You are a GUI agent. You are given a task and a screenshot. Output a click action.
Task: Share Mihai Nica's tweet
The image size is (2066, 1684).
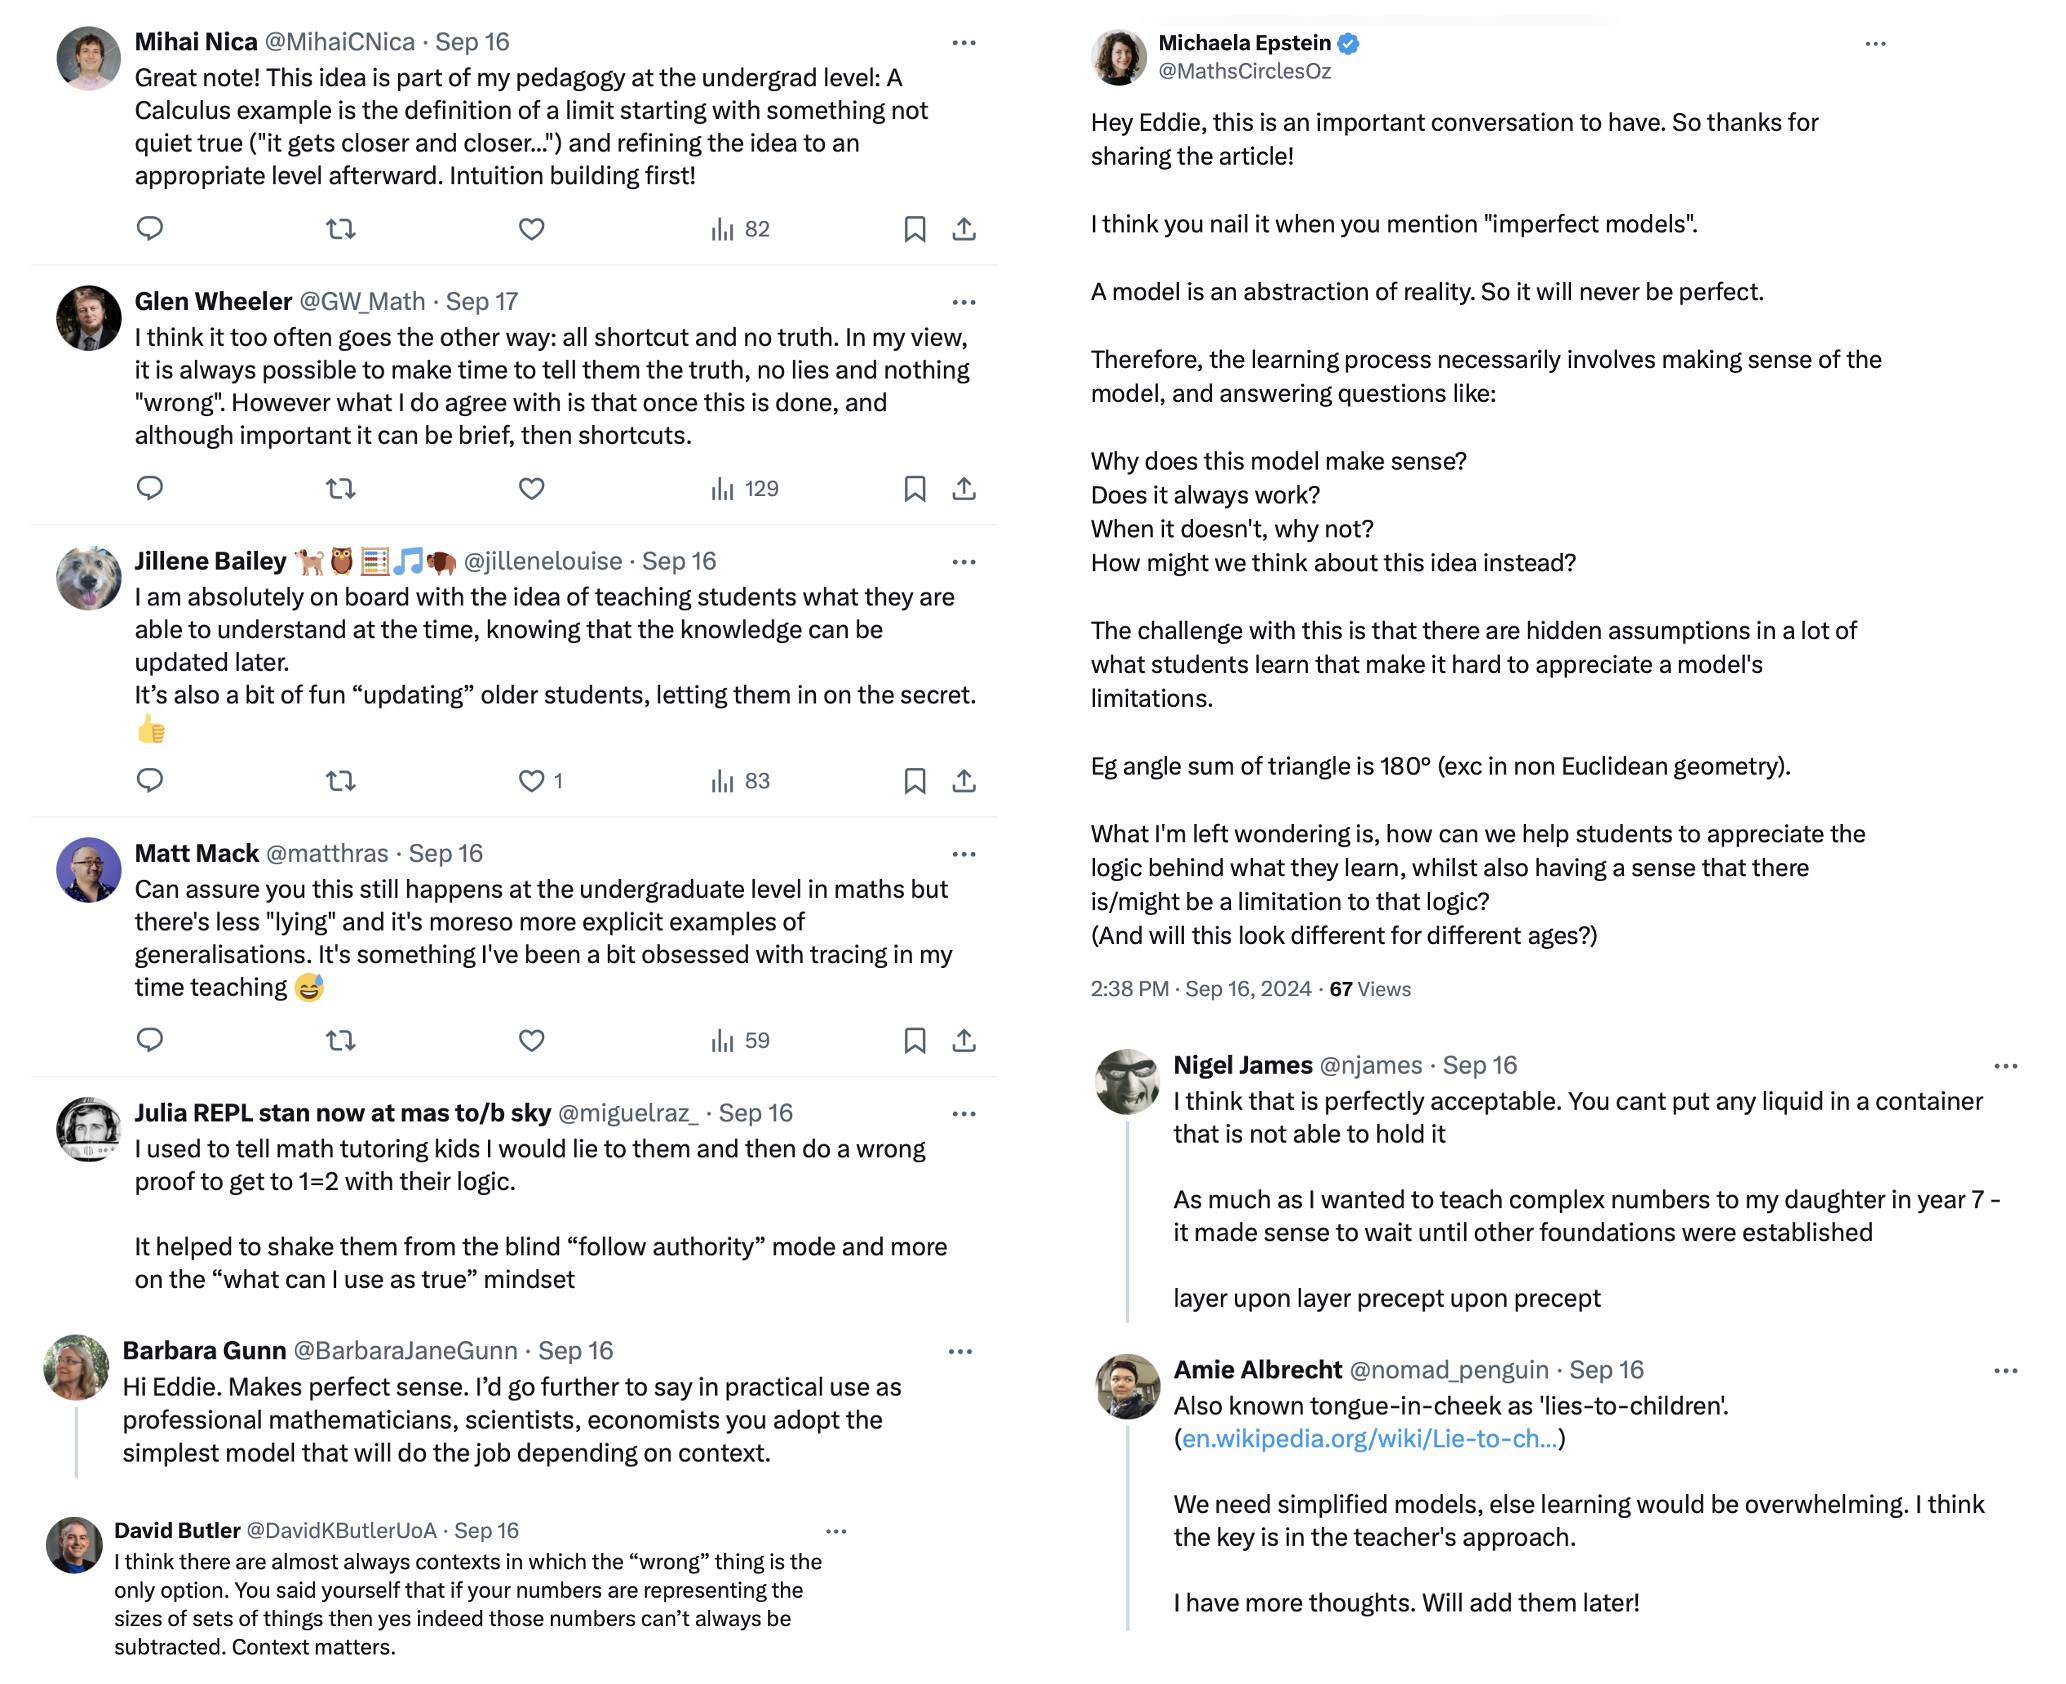pyautogui.click(x=964, y=229)
